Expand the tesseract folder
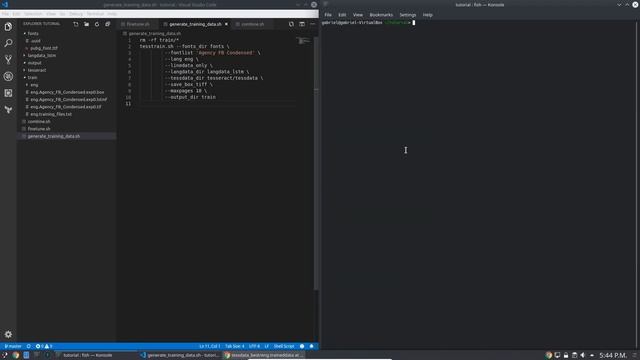640x360 pixels. click(37, 70)
